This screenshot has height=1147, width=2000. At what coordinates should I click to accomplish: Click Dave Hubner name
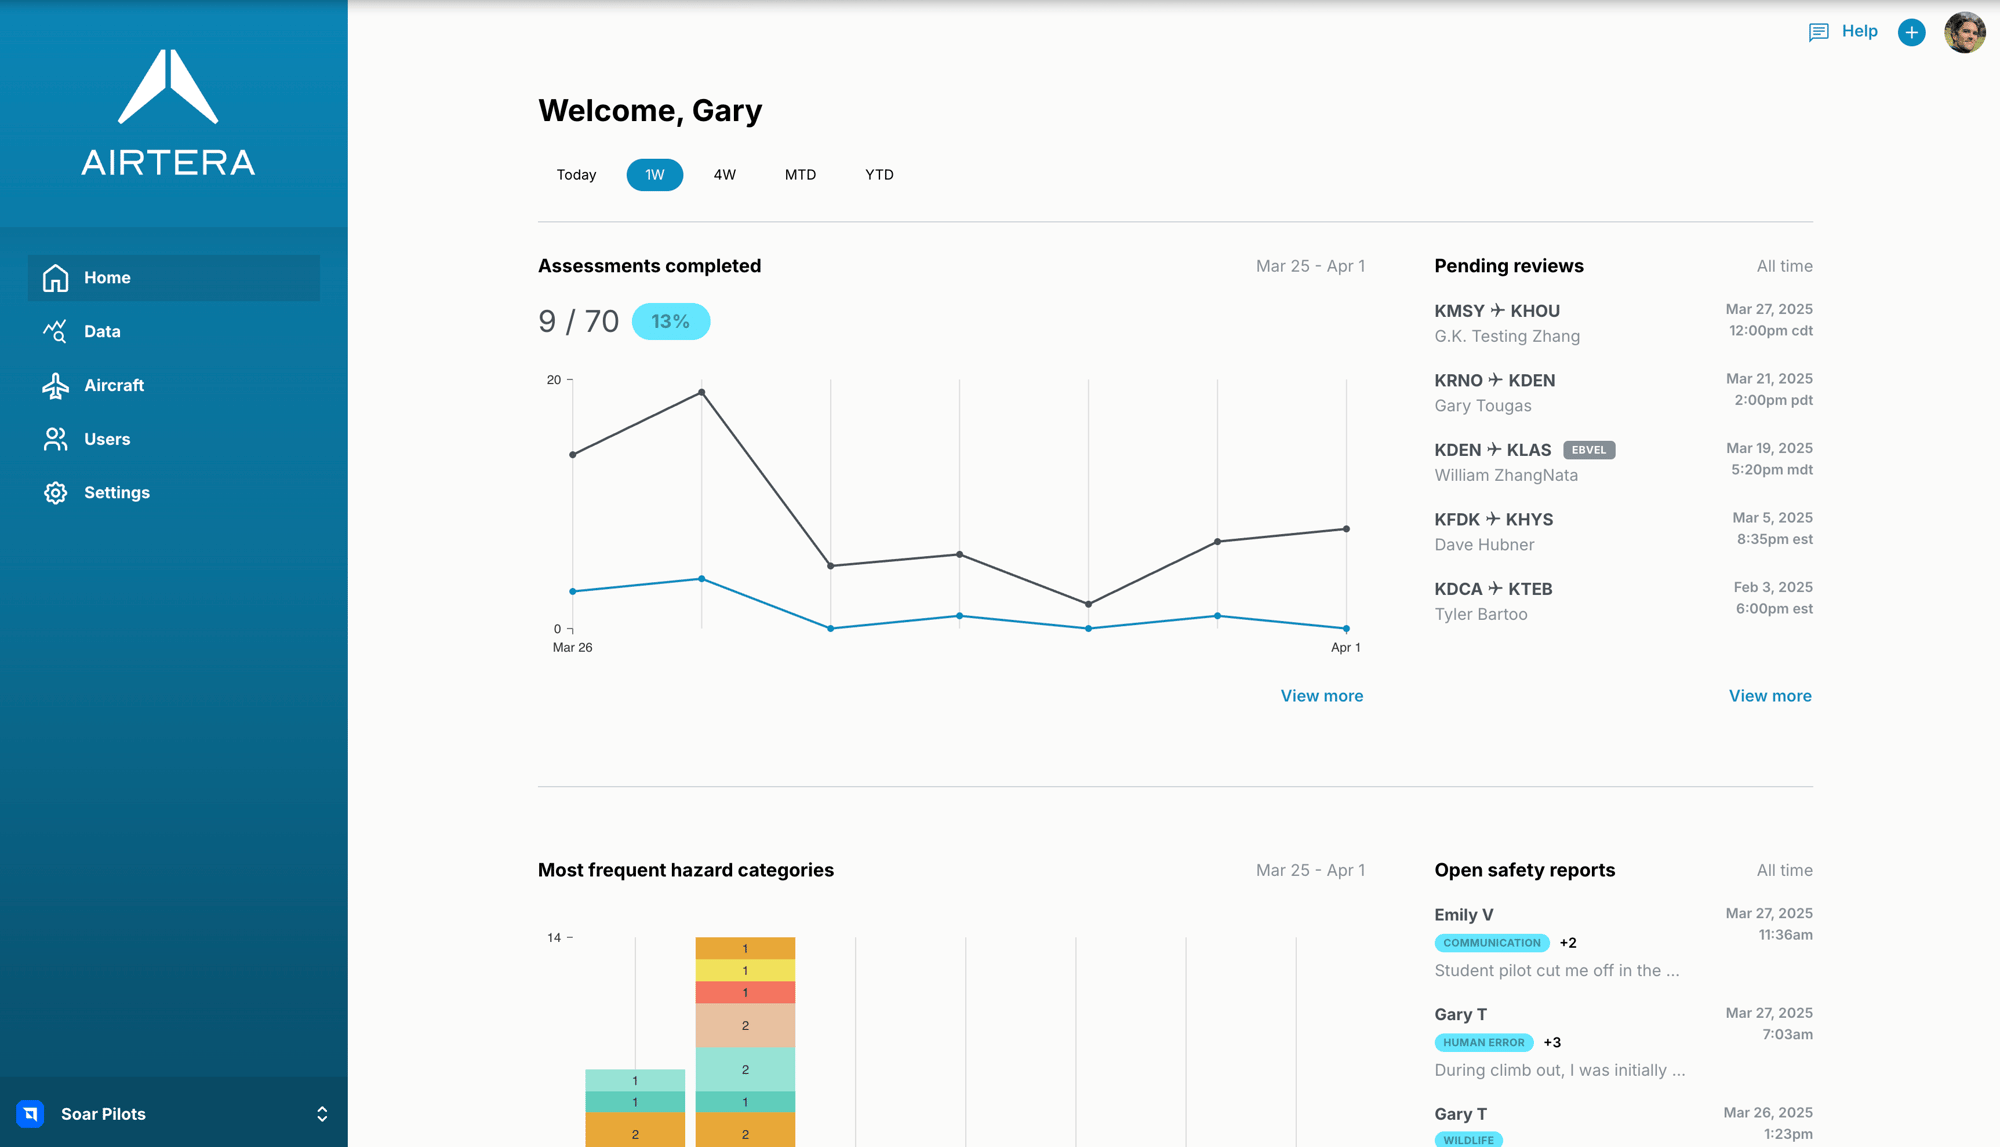1484,545
